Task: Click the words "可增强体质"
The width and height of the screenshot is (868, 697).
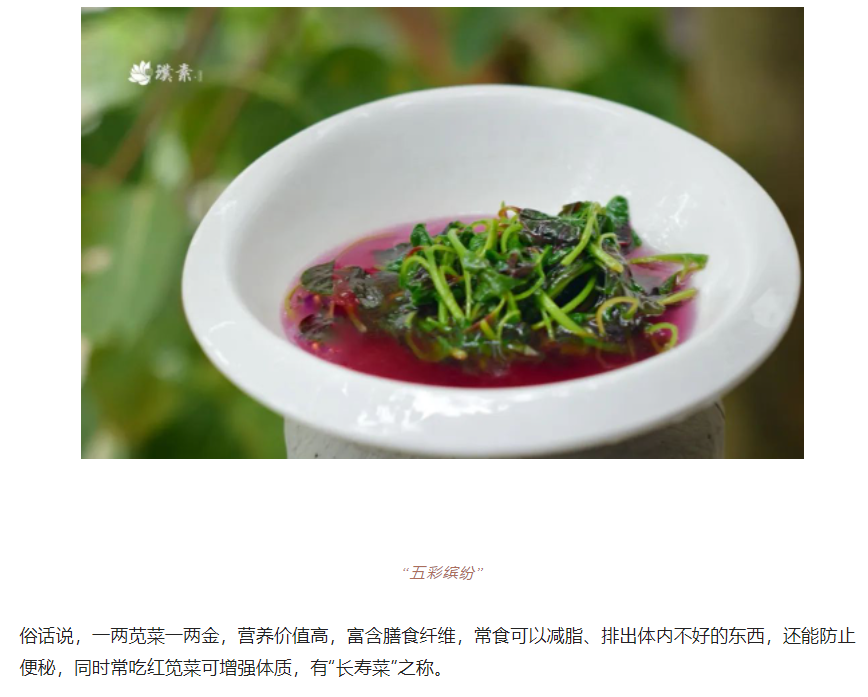Action: (x=246, y=668)
